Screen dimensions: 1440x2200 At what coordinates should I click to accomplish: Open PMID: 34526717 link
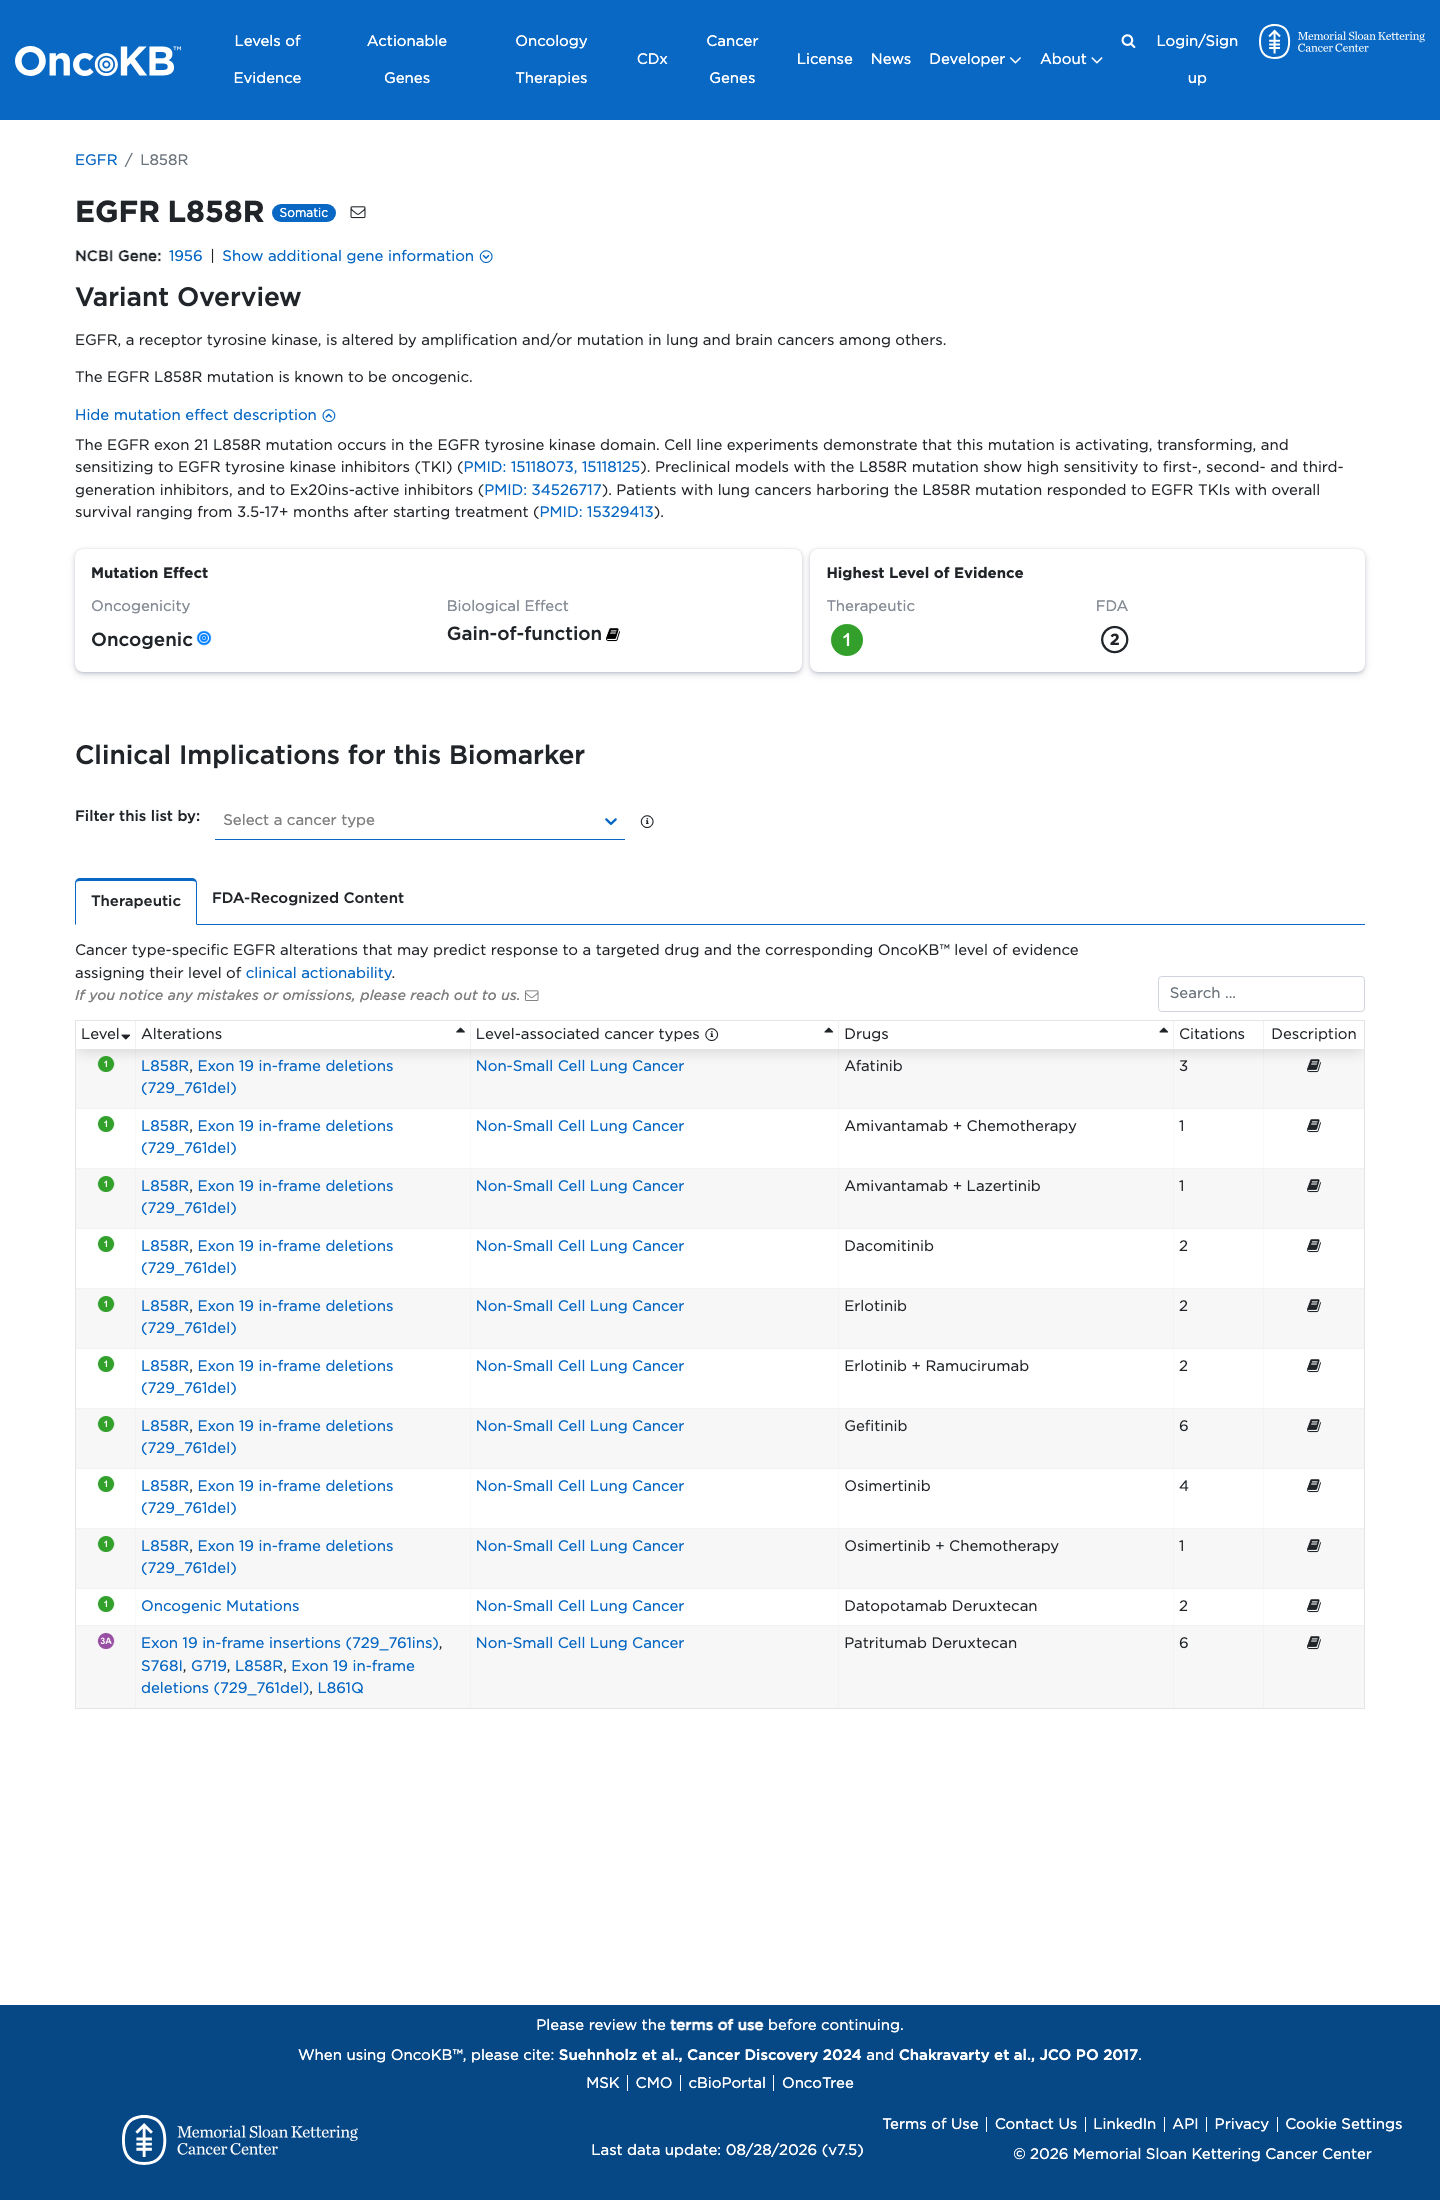pos(543,490)
